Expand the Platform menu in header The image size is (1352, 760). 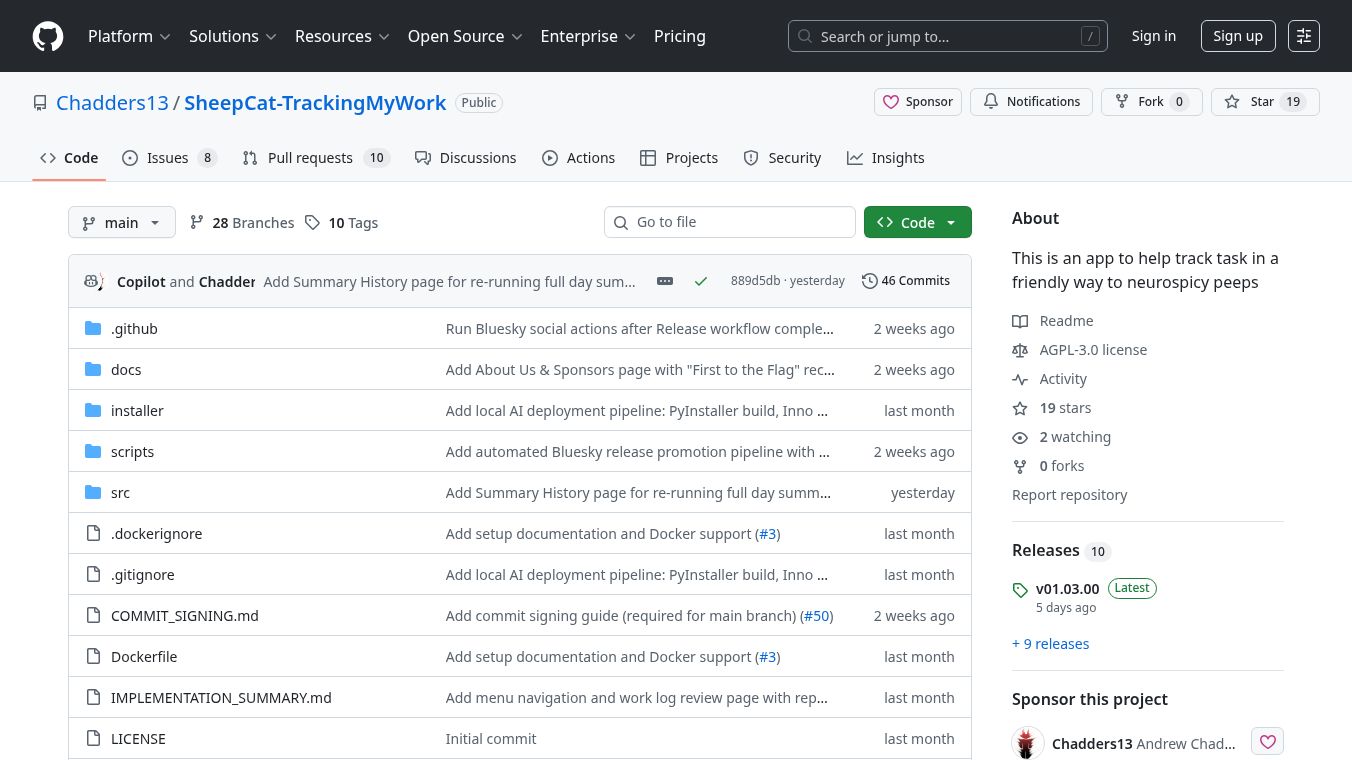(x=129, y=36)
